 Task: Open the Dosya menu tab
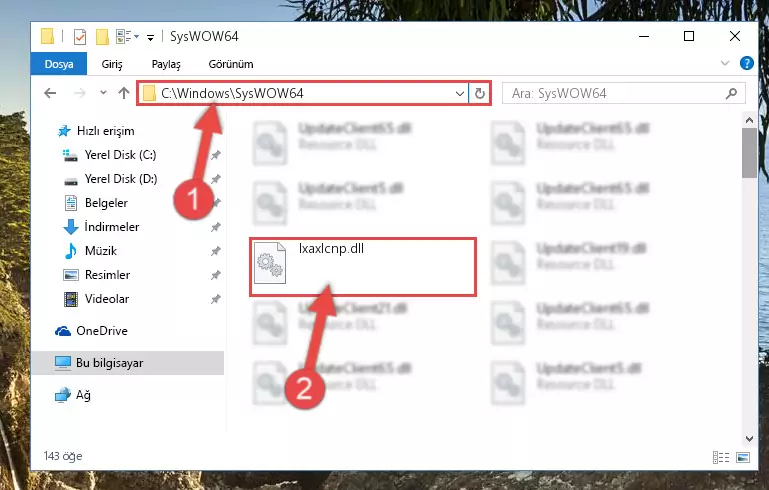click(x=59, y=64)
